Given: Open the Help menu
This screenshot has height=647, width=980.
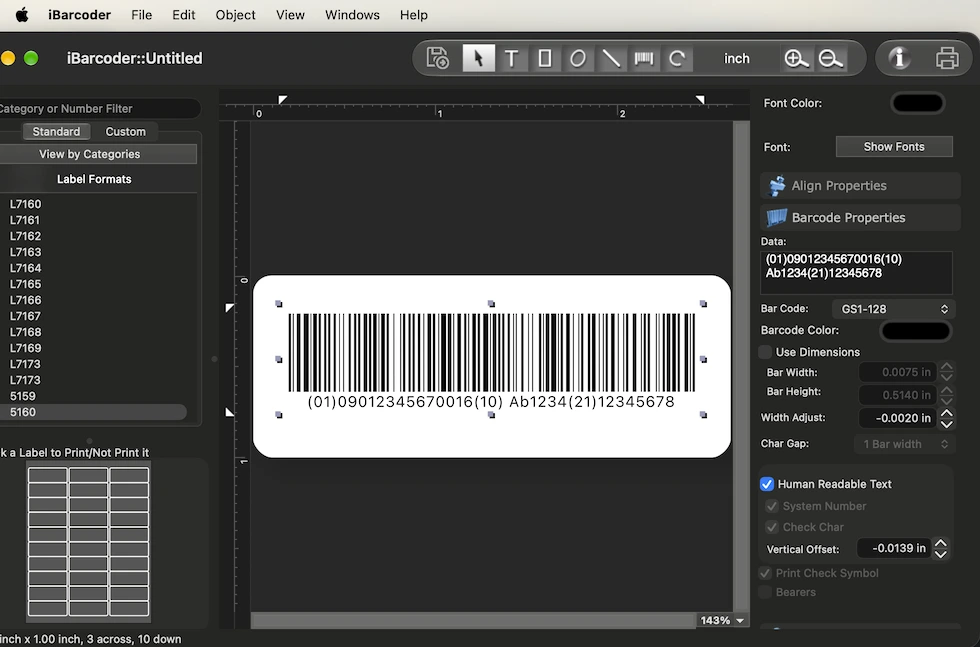Looking at the screenshot, I should click(414, 15).
